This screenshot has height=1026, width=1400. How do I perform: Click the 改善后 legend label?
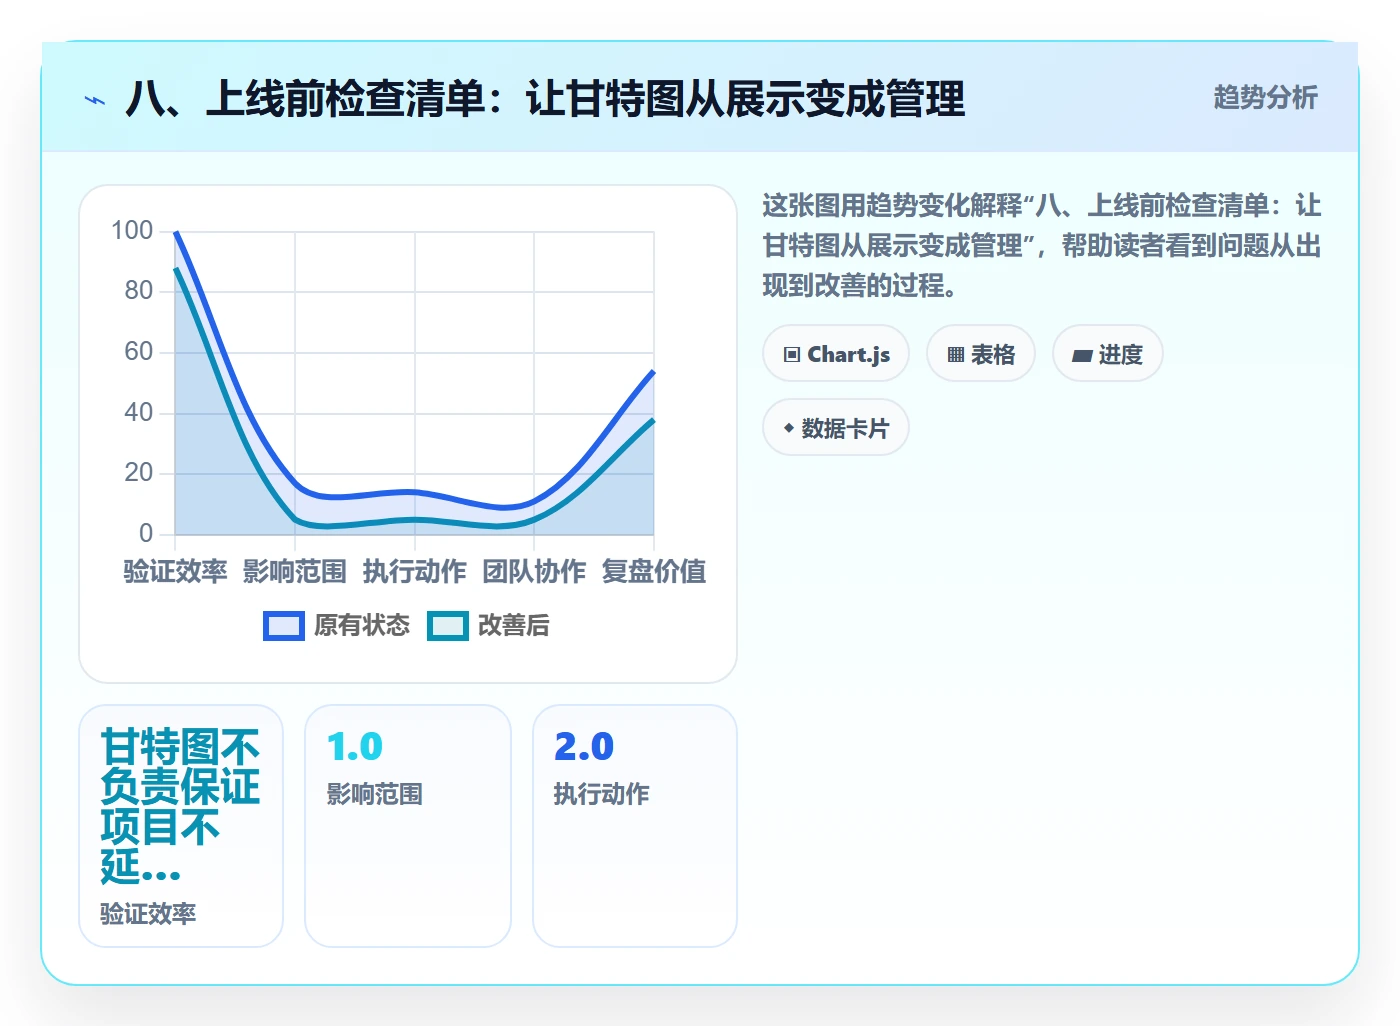[x=514, y=626]
